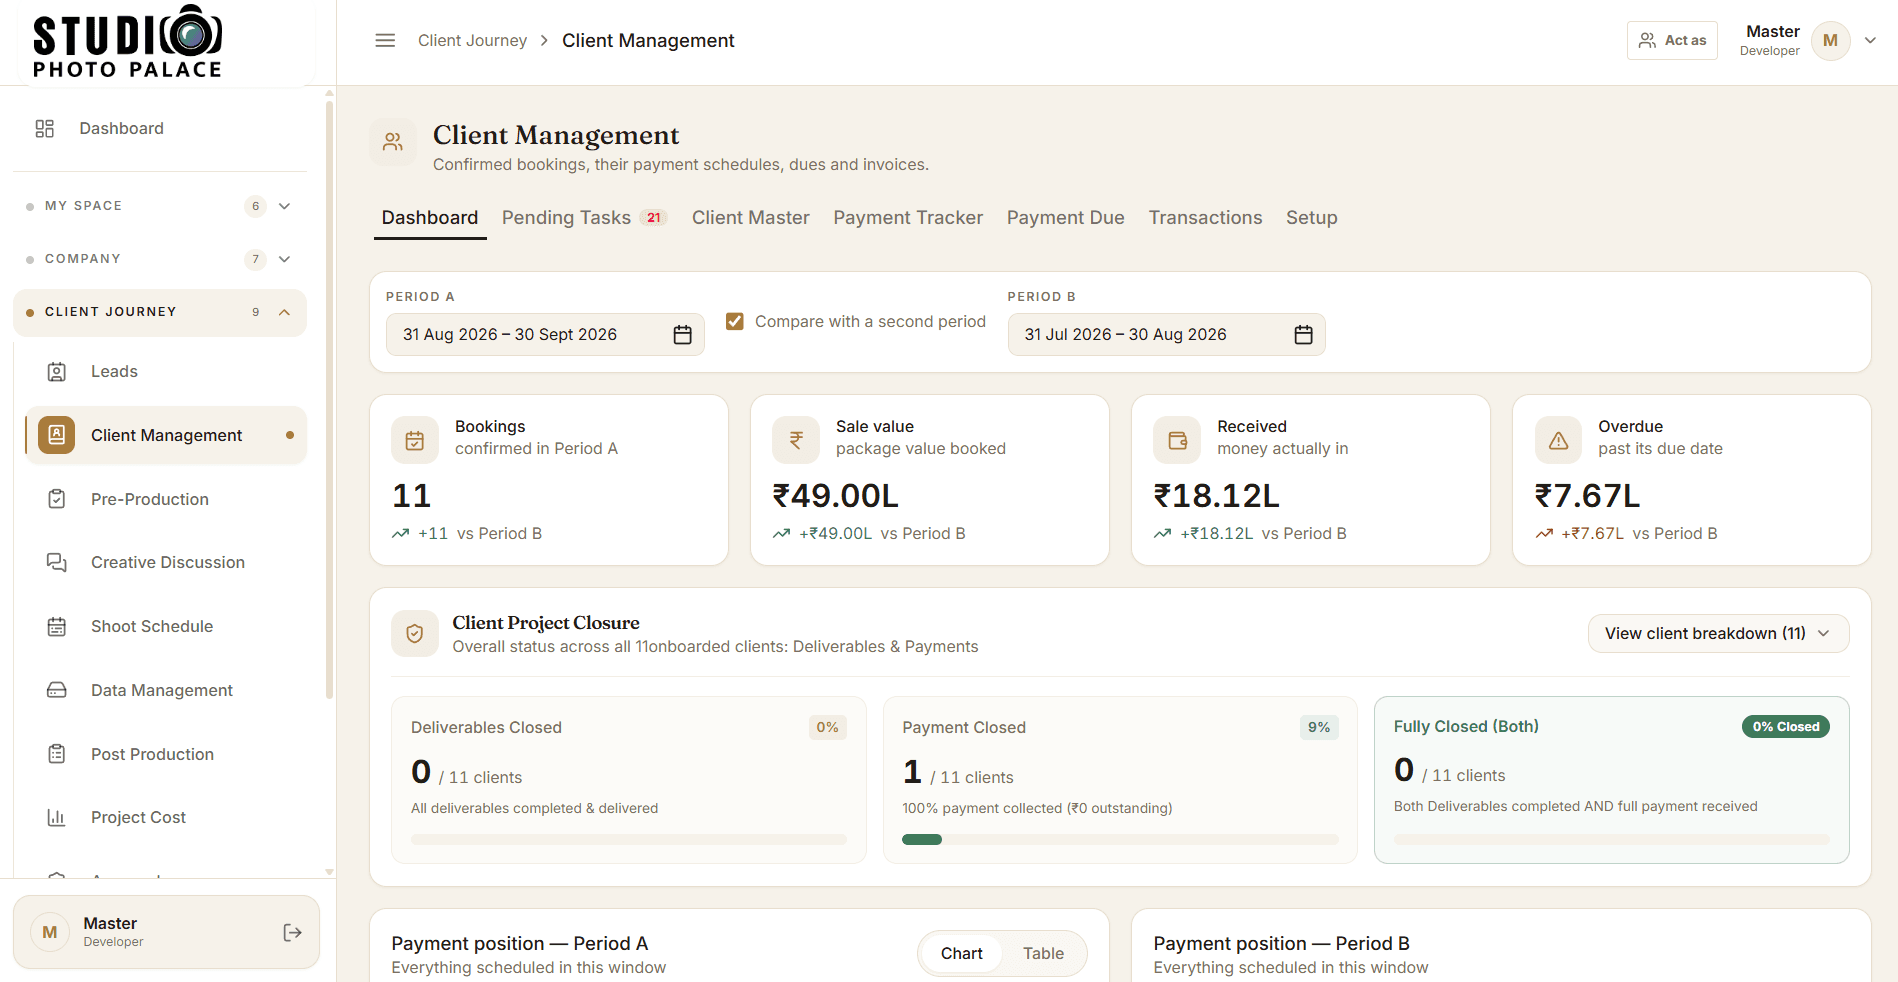Open the View client breakdown dropdown
This screenshot has width=1898, height=982.
click(x=1718, y=633)
